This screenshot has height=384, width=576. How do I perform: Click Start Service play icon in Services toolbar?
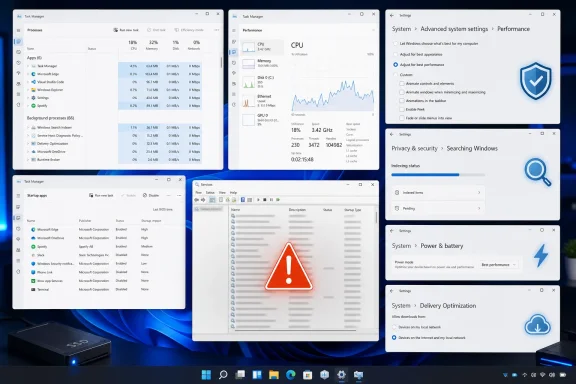(x=258, y=200)
